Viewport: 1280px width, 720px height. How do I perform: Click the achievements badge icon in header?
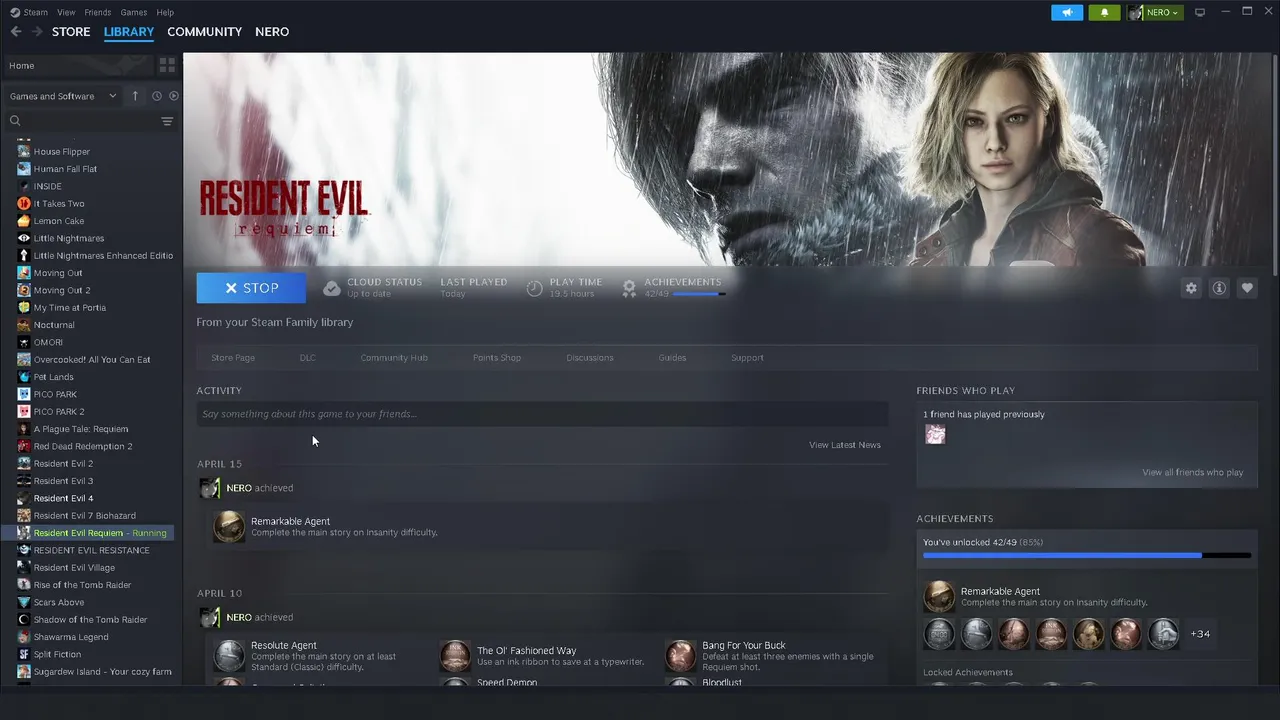pos(629,288)
